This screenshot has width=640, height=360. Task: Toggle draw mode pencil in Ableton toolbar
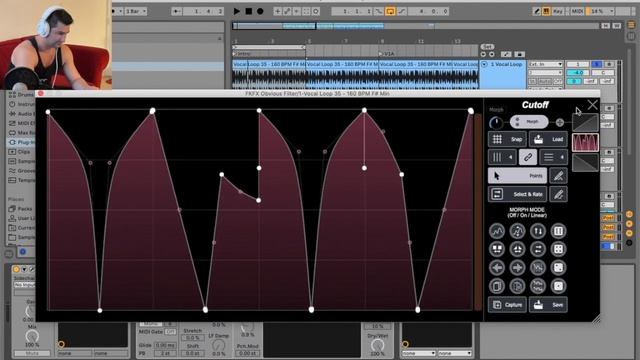click(x=537, y=11)
